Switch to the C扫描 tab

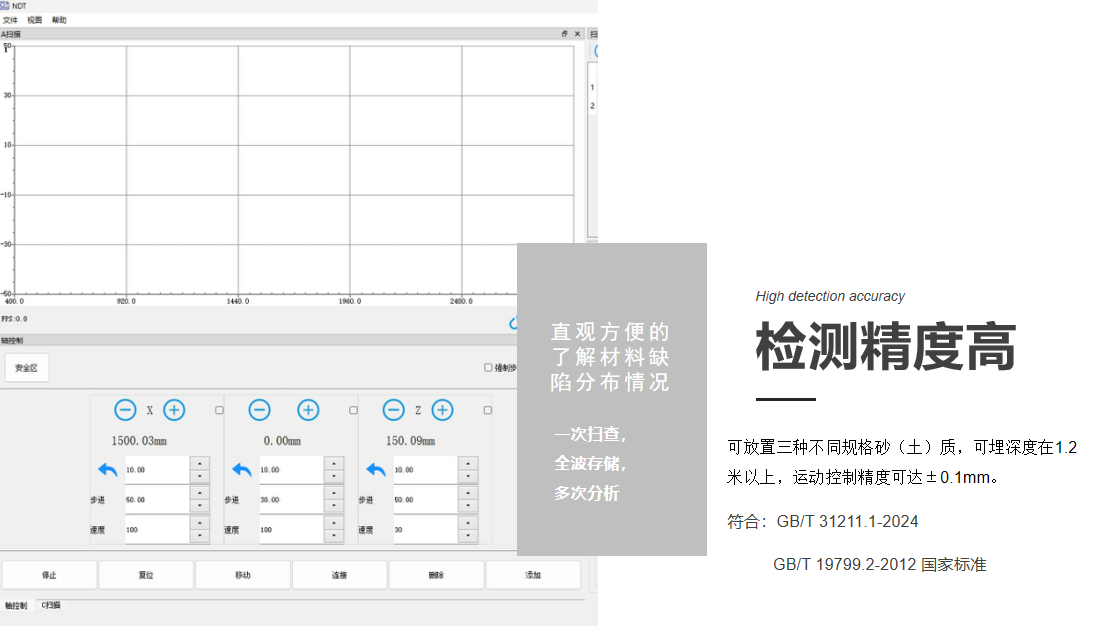(x=51, y=606)
